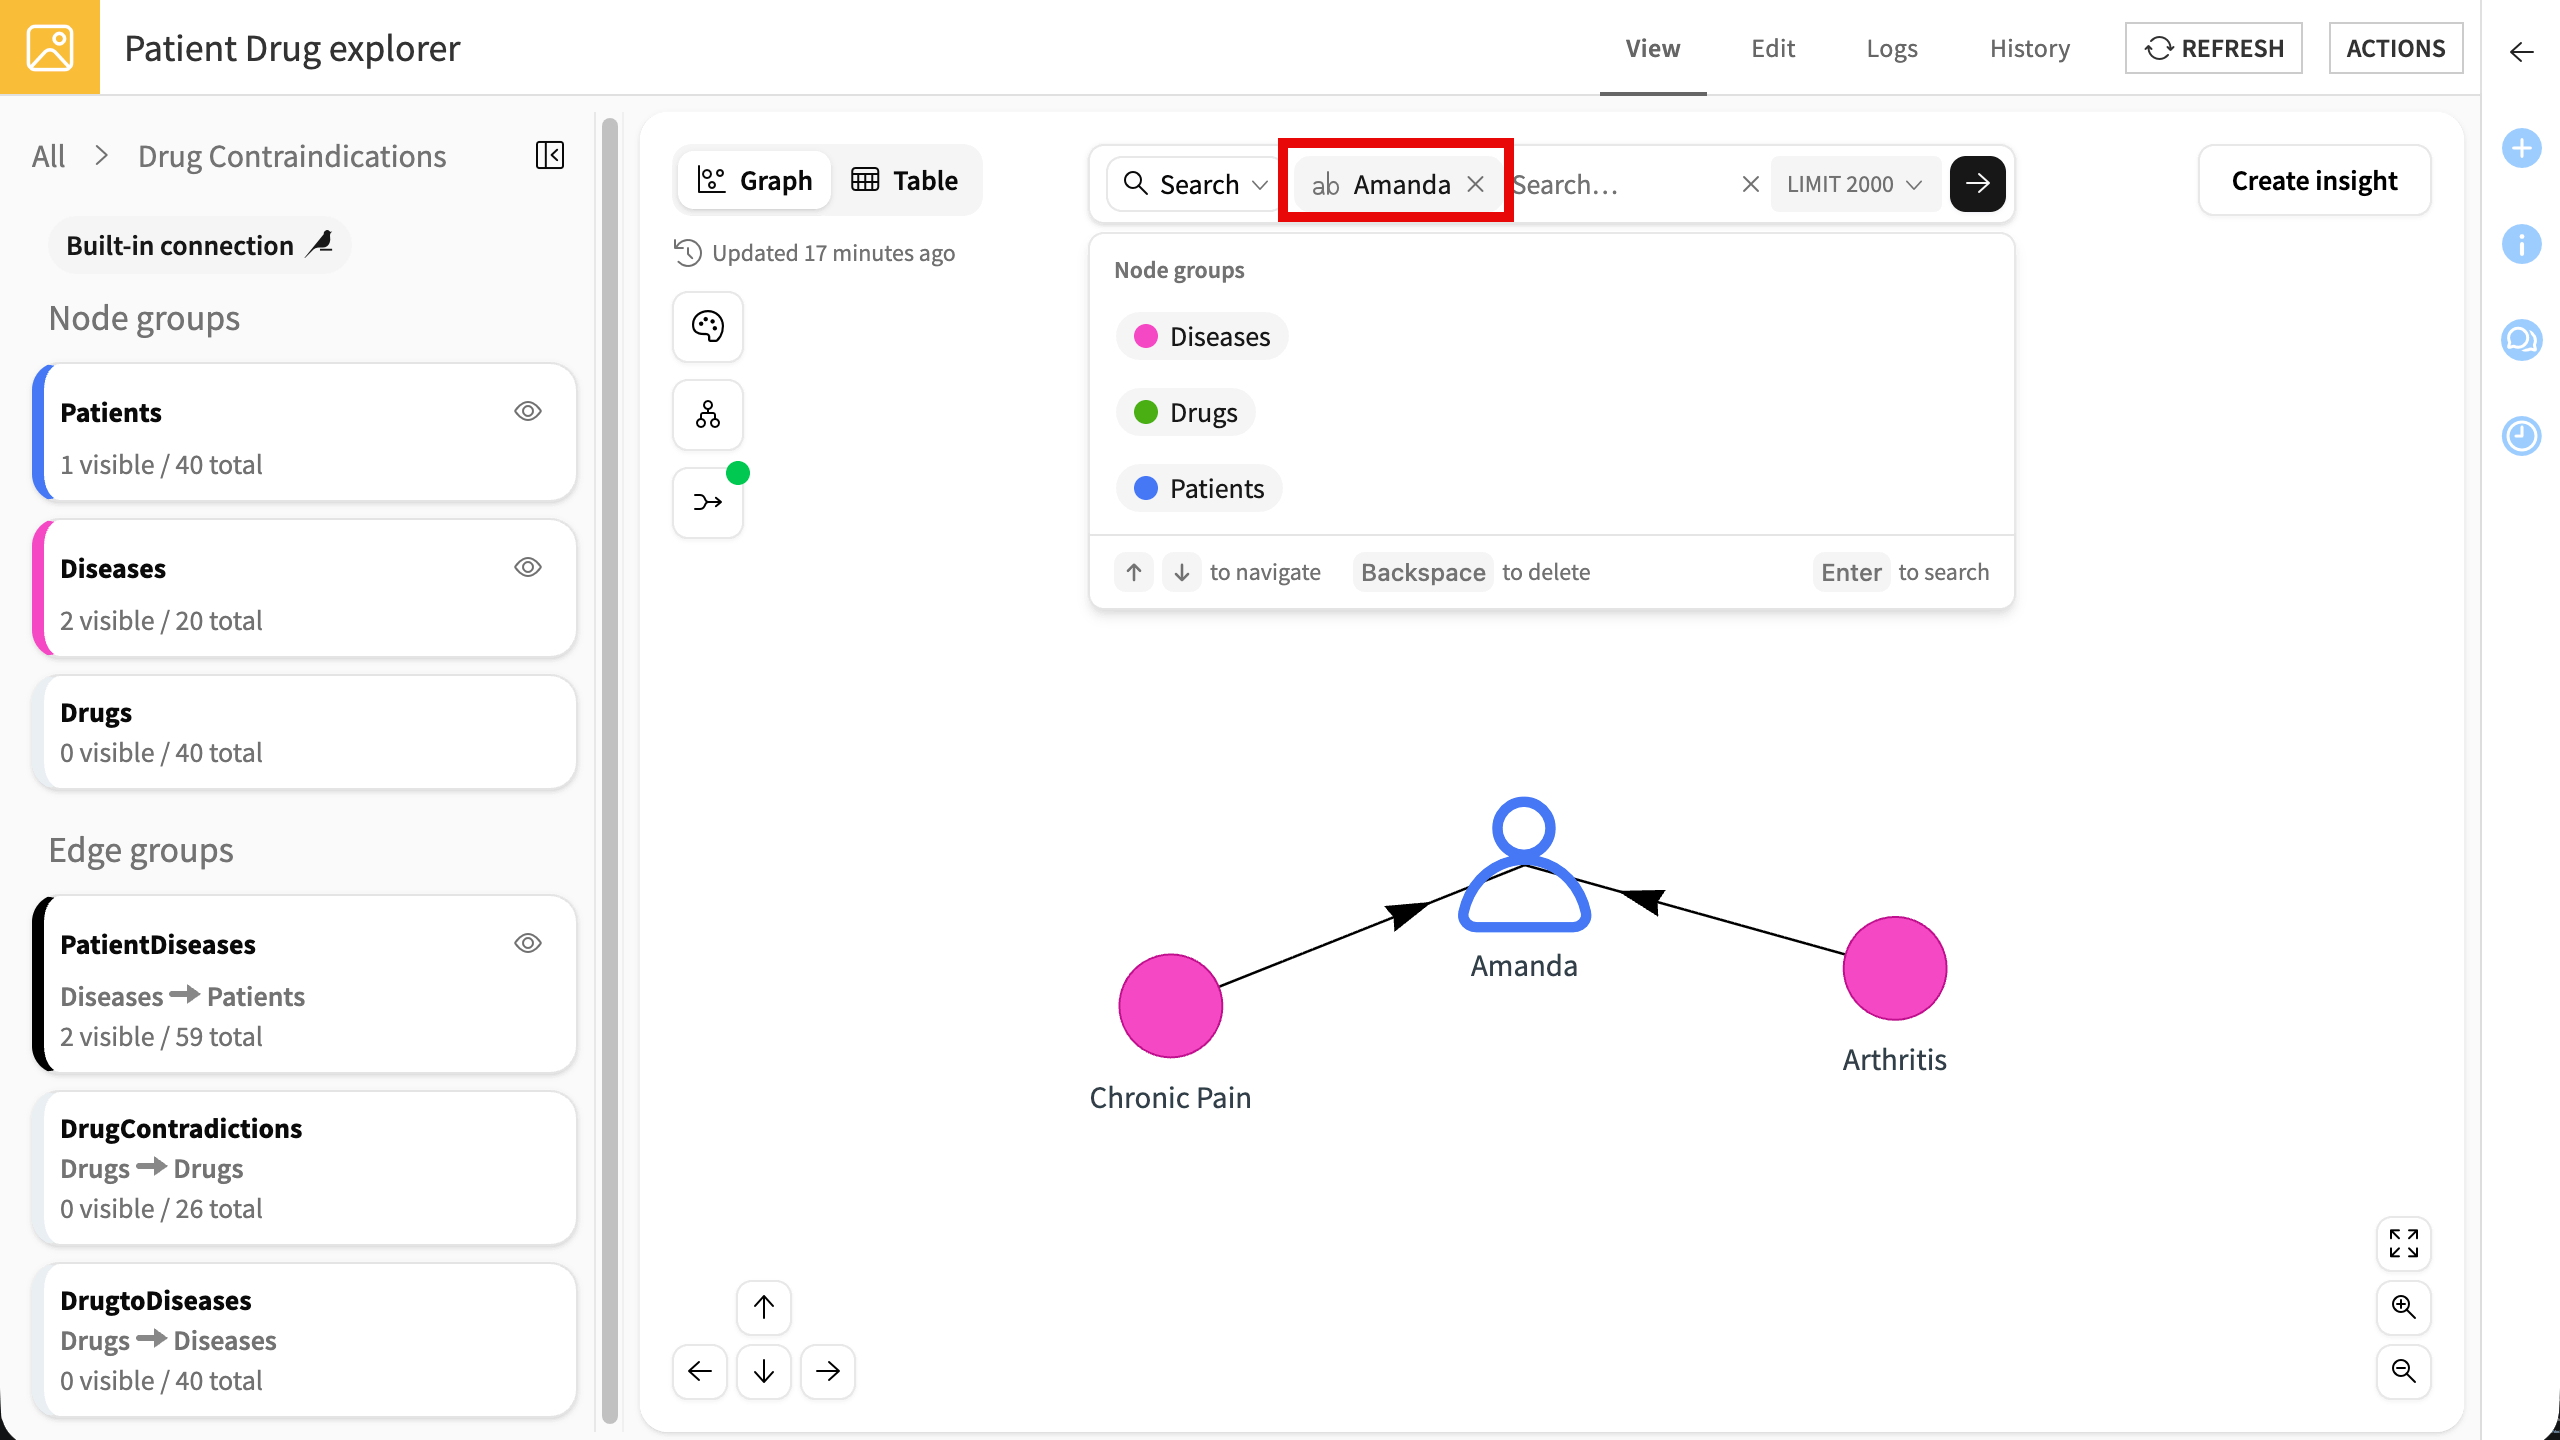This screenshot has width=2560, height=1440.
Task: Click the blue plus icon in right rail
Action: 2521,149
